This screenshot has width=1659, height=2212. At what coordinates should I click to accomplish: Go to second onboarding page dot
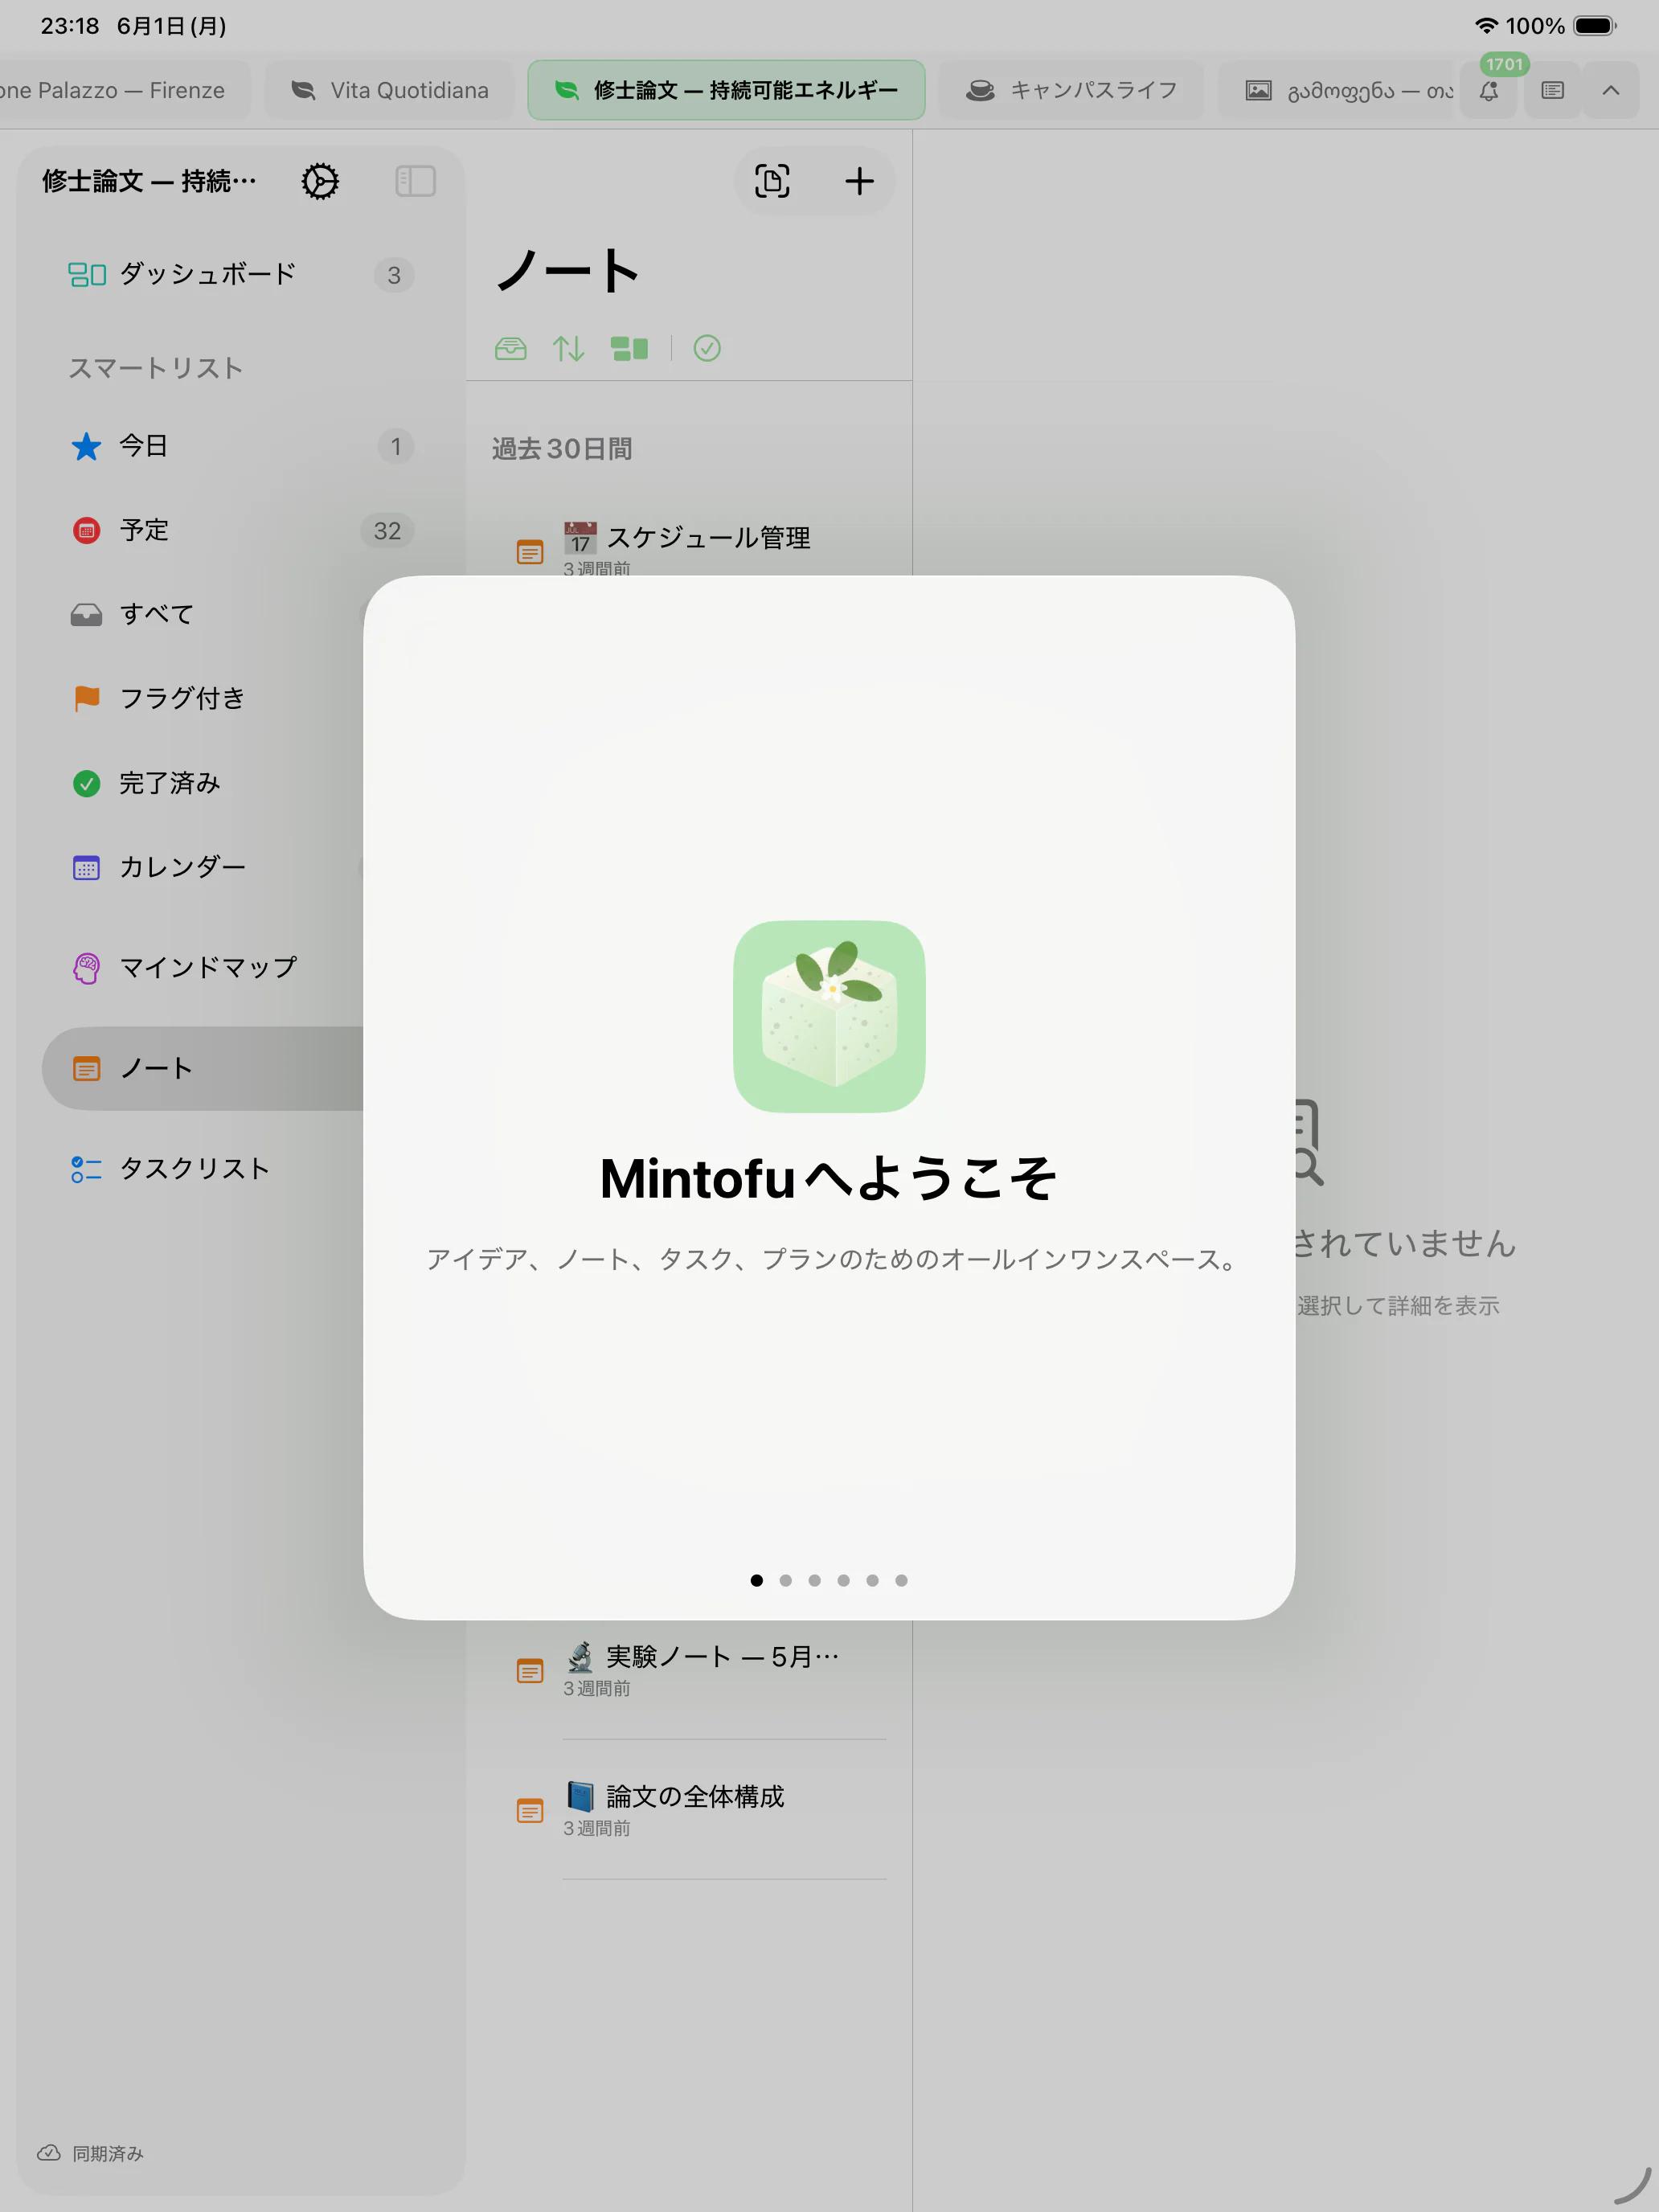[x=786, y=1580]
